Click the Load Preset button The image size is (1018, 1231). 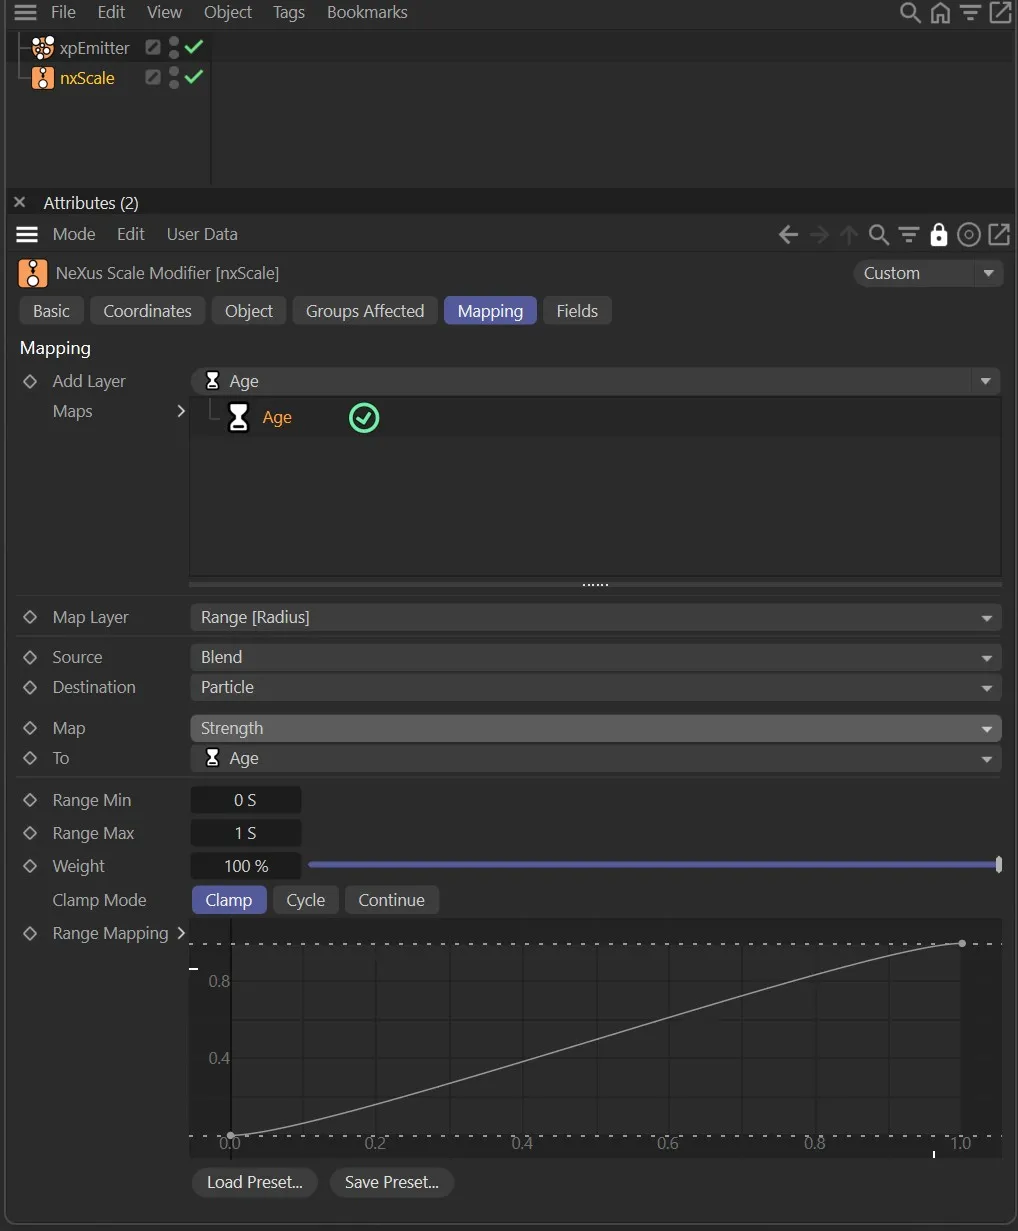click(254, 1182)
